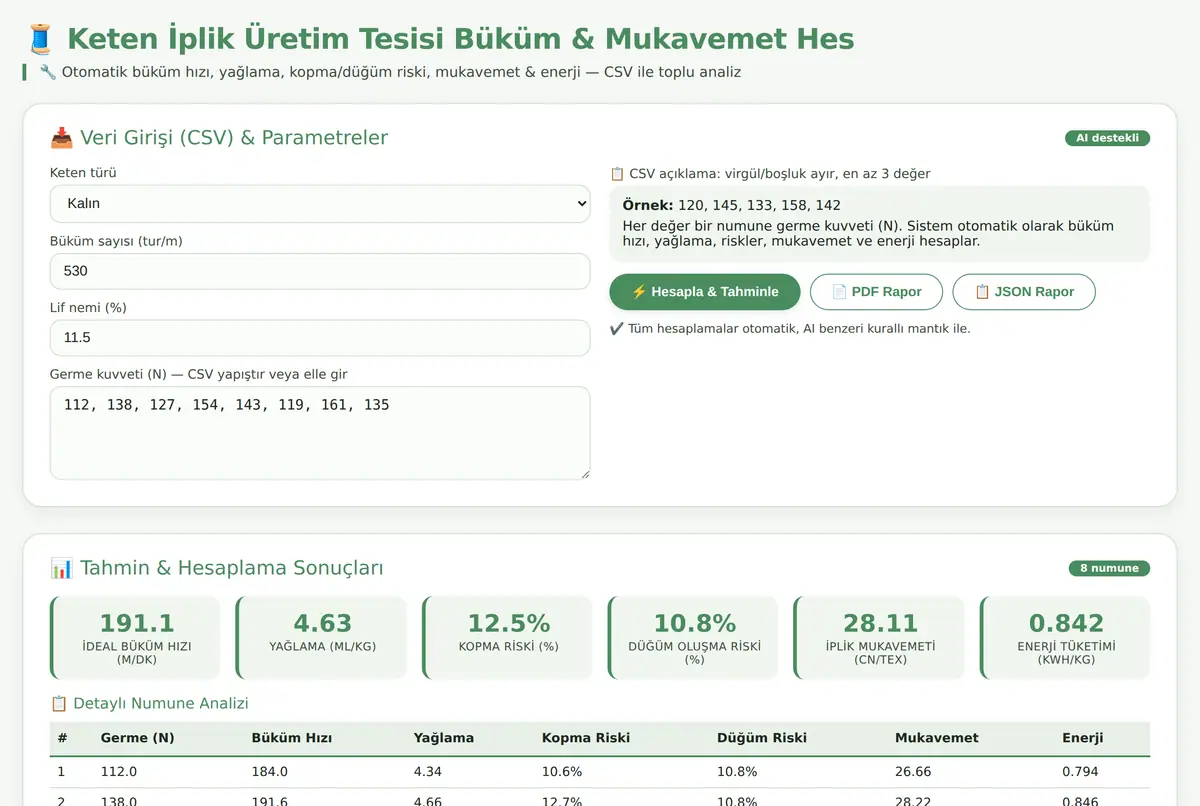Click the thread spool icon in title
This screenshot has width=1200, height=806.
40,39
